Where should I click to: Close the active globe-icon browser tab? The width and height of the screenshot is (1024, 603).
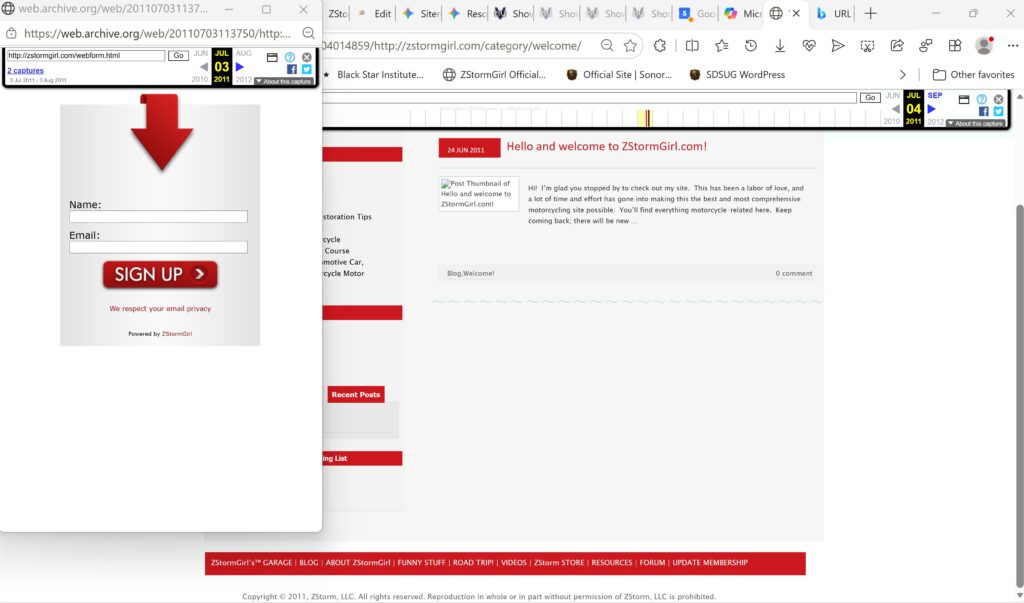coord(796,13)
